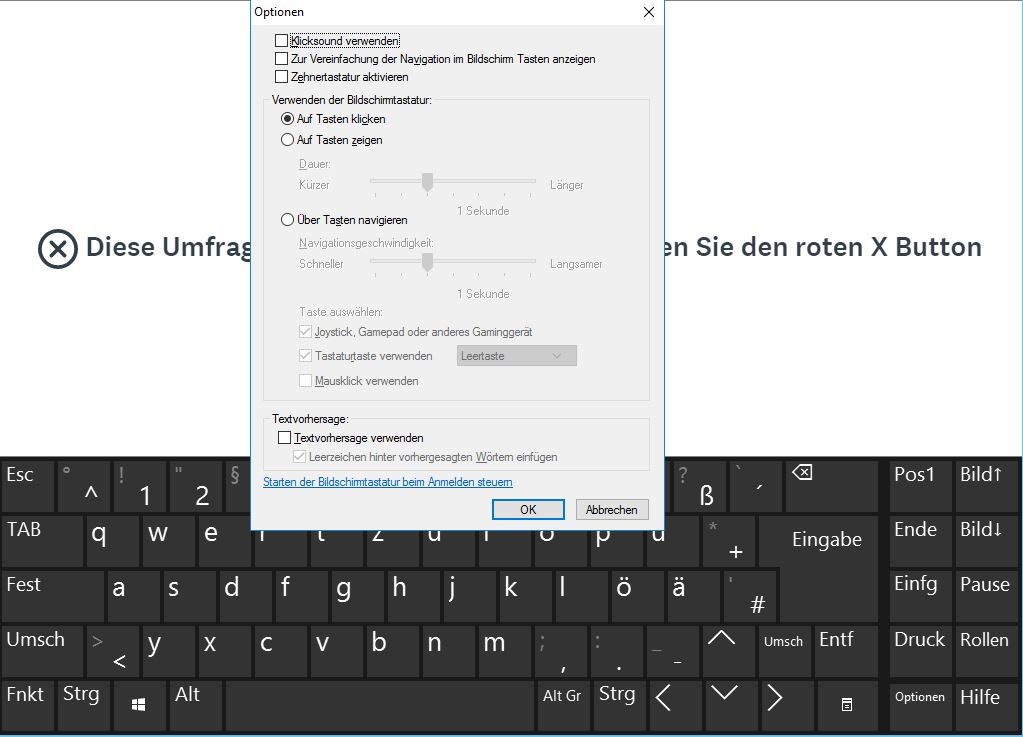Click the letter g key
This screenshot has height=737, width=1023.
(x=357, y=595)
